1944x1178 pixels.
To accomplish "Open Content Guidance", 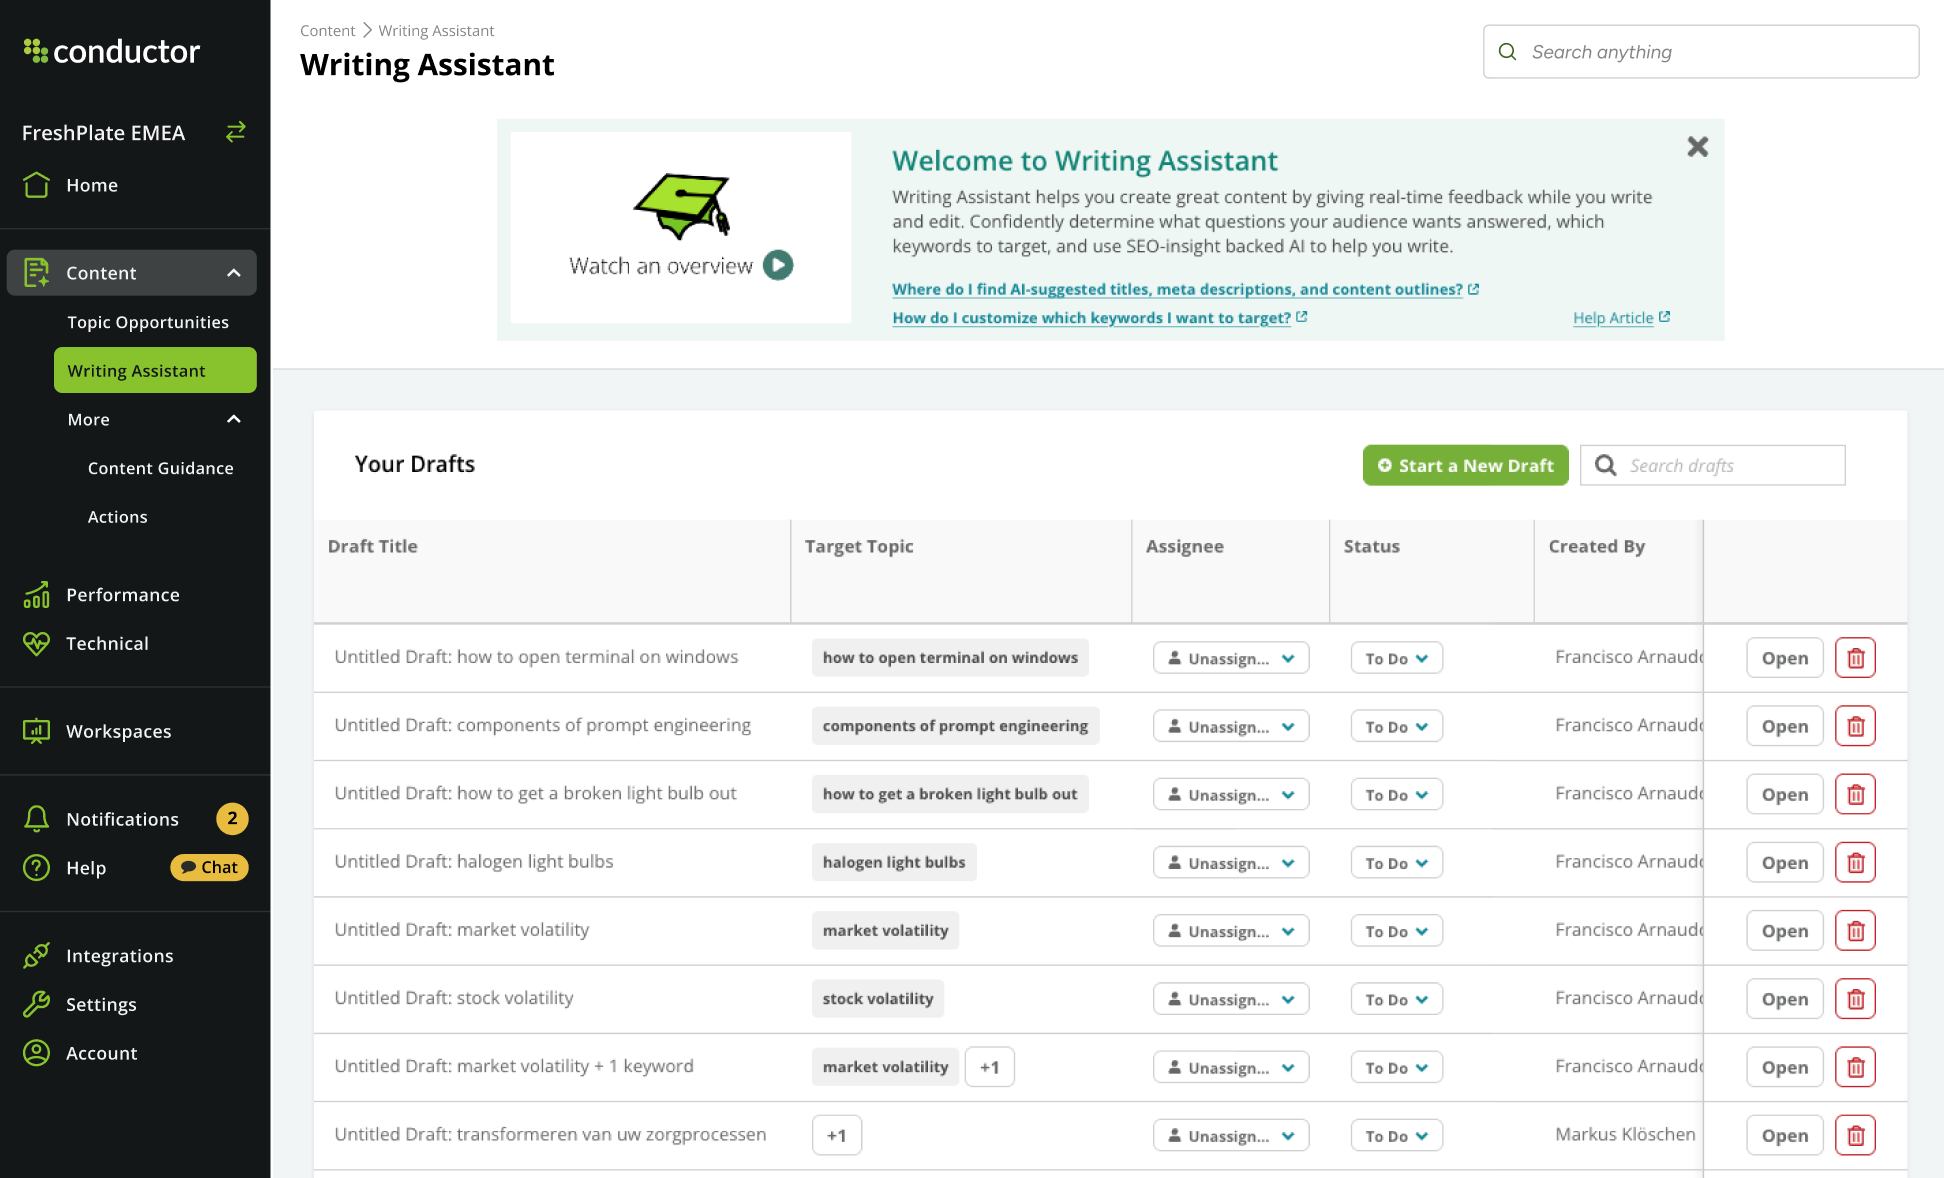I will (x=160, y=468).
